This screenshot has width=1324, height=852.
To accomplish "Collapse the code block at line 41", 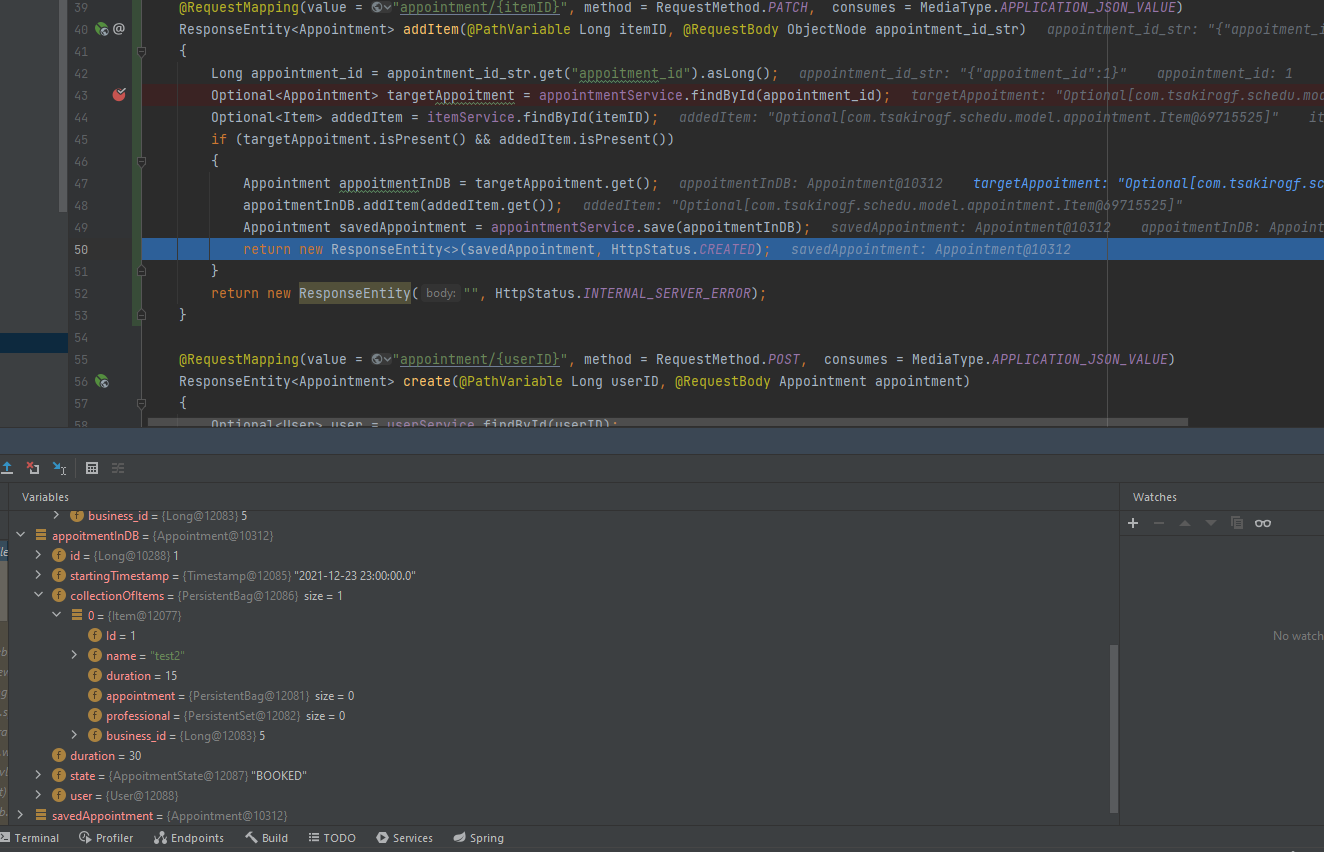I will (141, 51).
